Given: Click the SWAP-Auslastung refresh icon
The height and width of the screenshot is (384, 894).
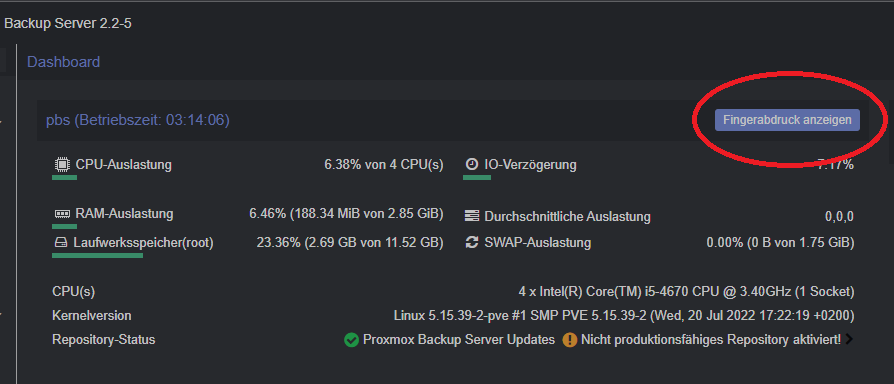Looking at the screenshot, I should coord(472,243).
